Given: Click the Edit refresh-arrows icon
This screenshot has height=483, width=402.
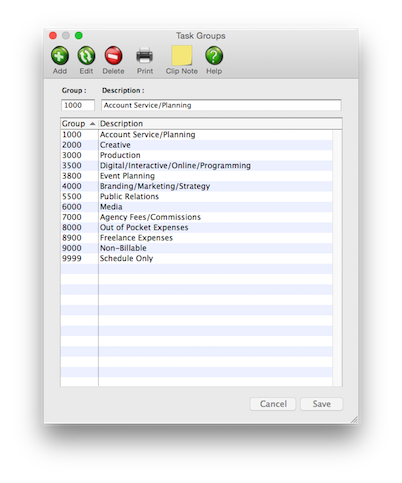Looking at the screenshot, I should (86, 55).
